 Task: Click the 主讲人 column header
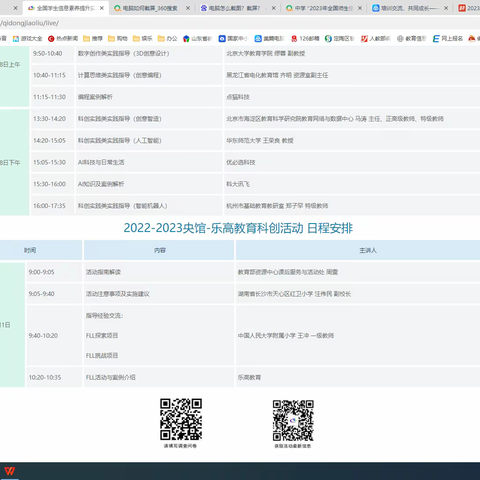pos(358,250)
